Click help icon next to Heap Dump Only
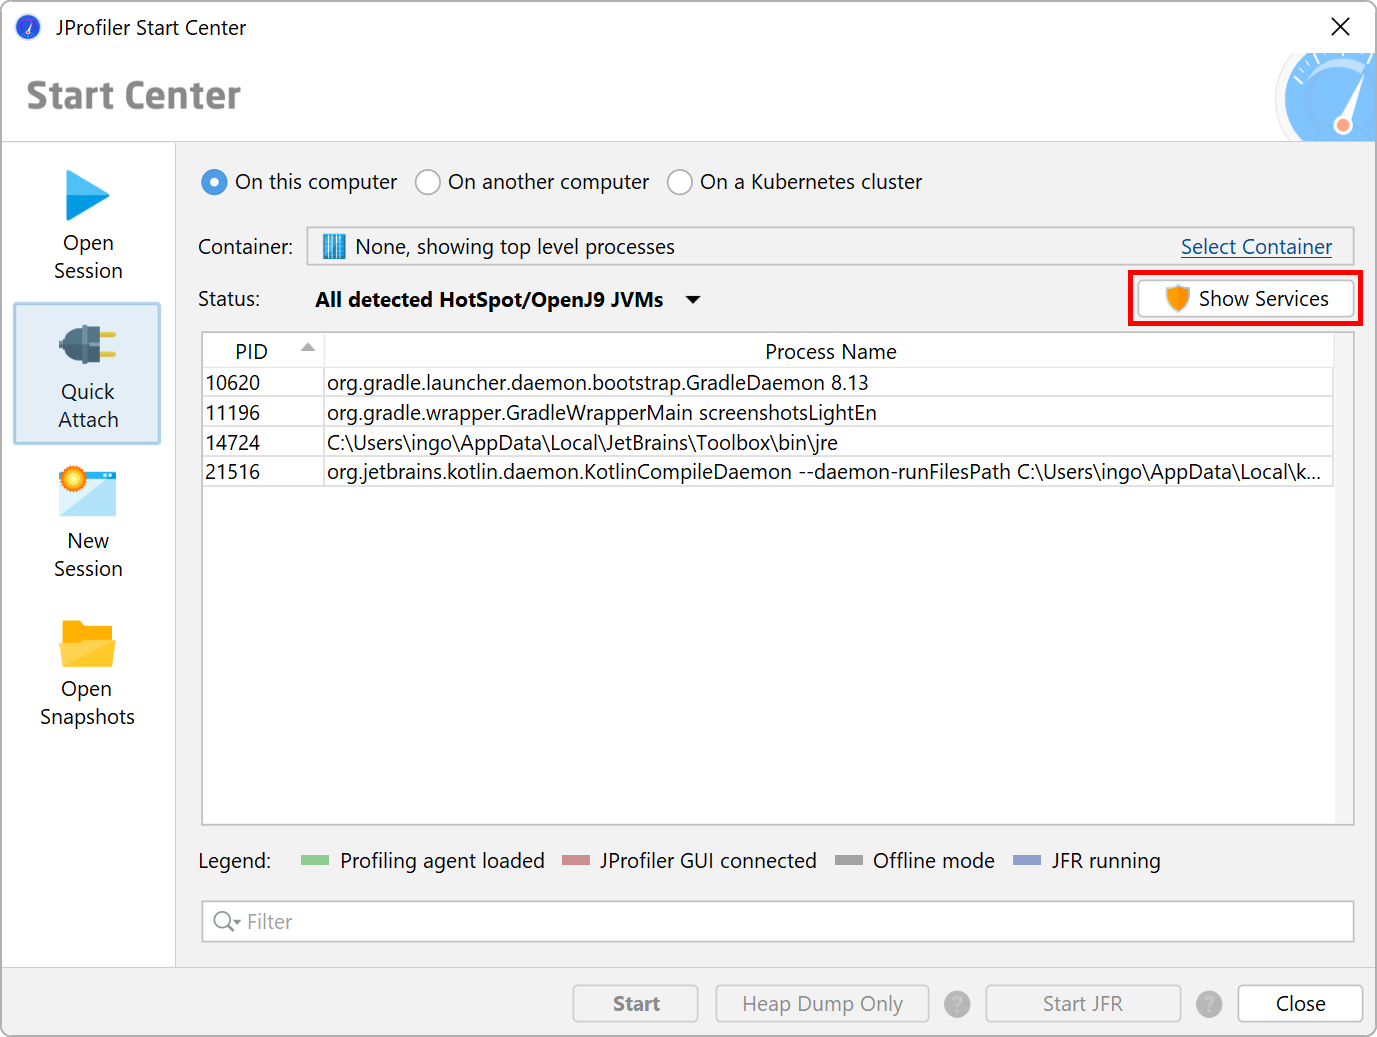1377x1037 pixels. pyautogui.click(x=957, y=1004)
